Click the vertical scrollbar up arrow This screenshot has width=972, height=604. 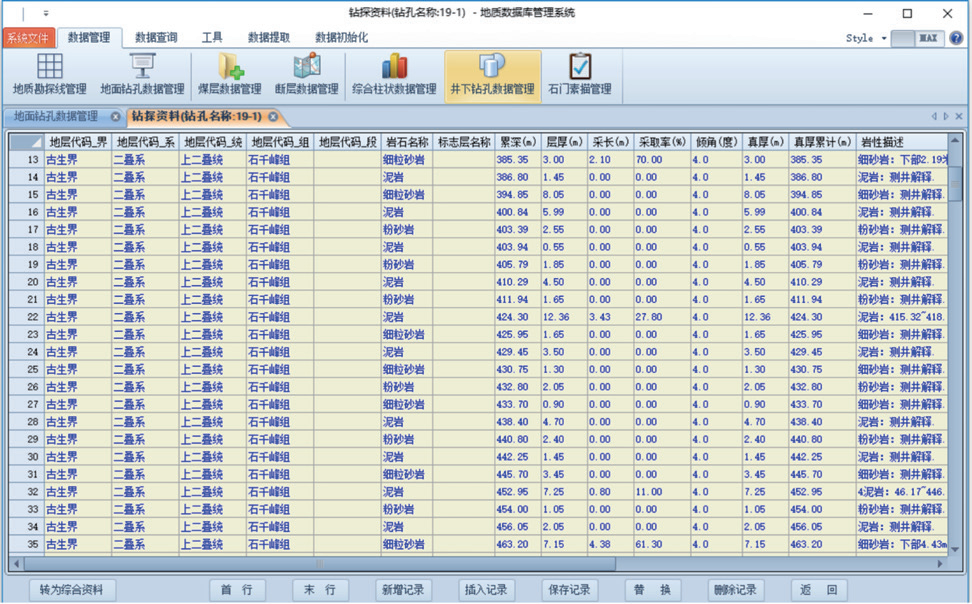[x=955, y=141]
